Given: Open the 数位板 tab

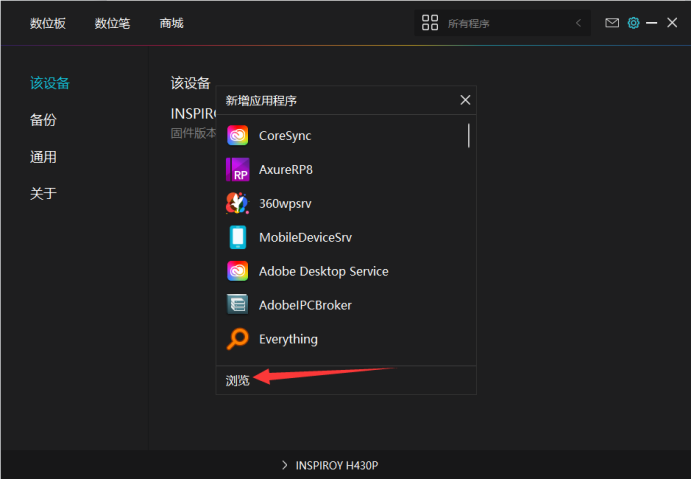Looking at the screenshot, I should [x=48, y=23].
